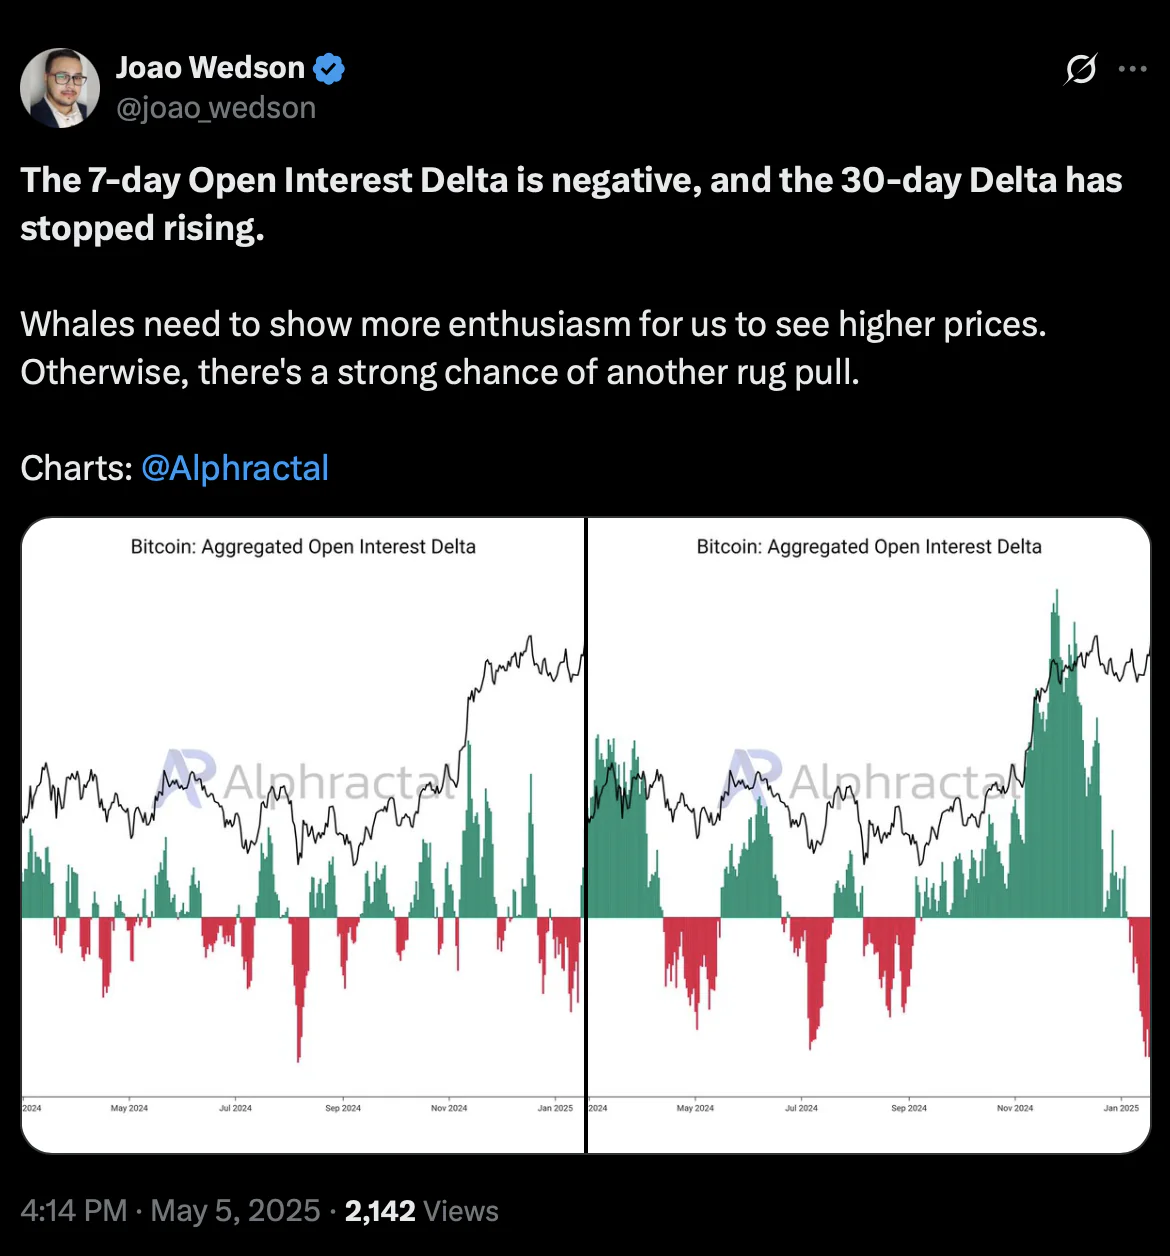Follow the @Alphractal mention link
The width and height of the screenshot is (1170, 1256).
point(235,467)
